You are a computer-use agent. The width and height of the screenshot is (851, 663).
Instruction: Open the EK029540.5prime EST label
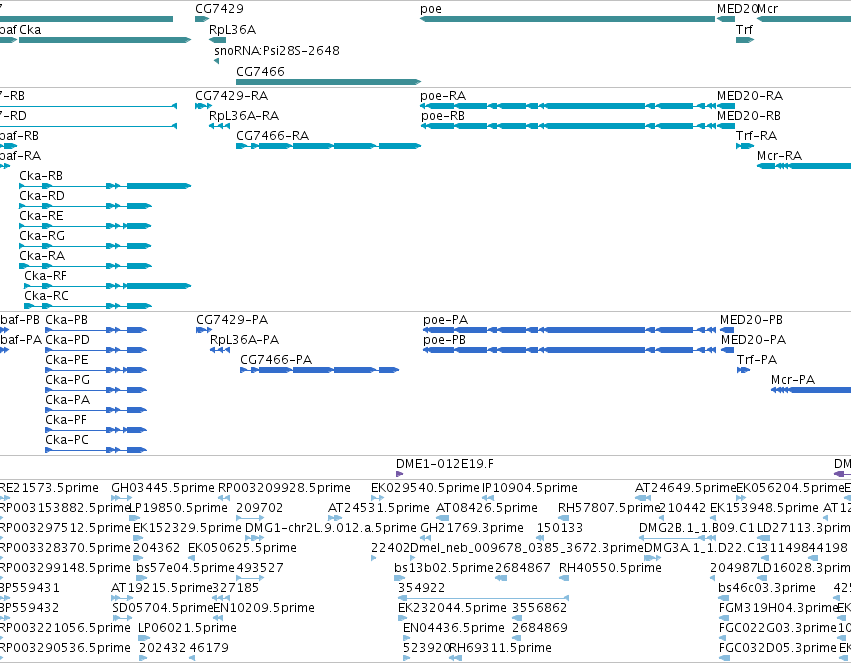pyautogui.click(x=425, y=488)
